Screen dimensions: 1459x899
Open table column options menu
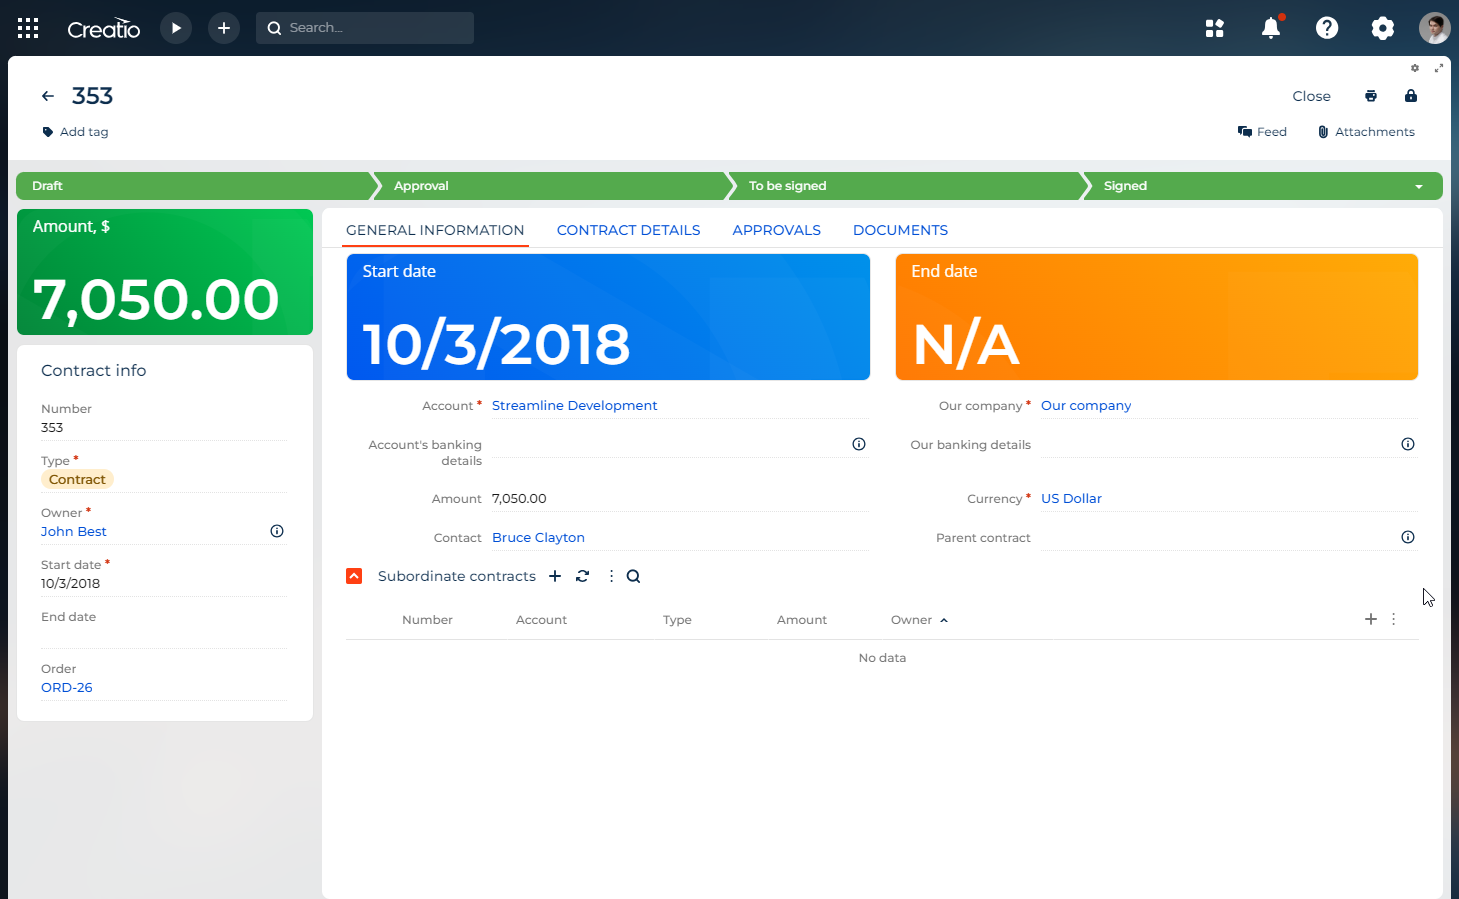[1393, 619]
